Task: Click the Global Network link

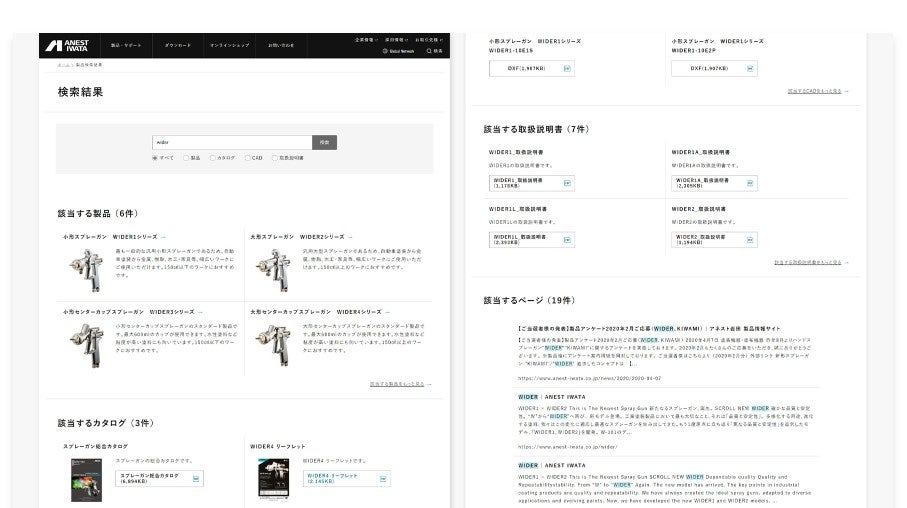Action: (401, 51)
